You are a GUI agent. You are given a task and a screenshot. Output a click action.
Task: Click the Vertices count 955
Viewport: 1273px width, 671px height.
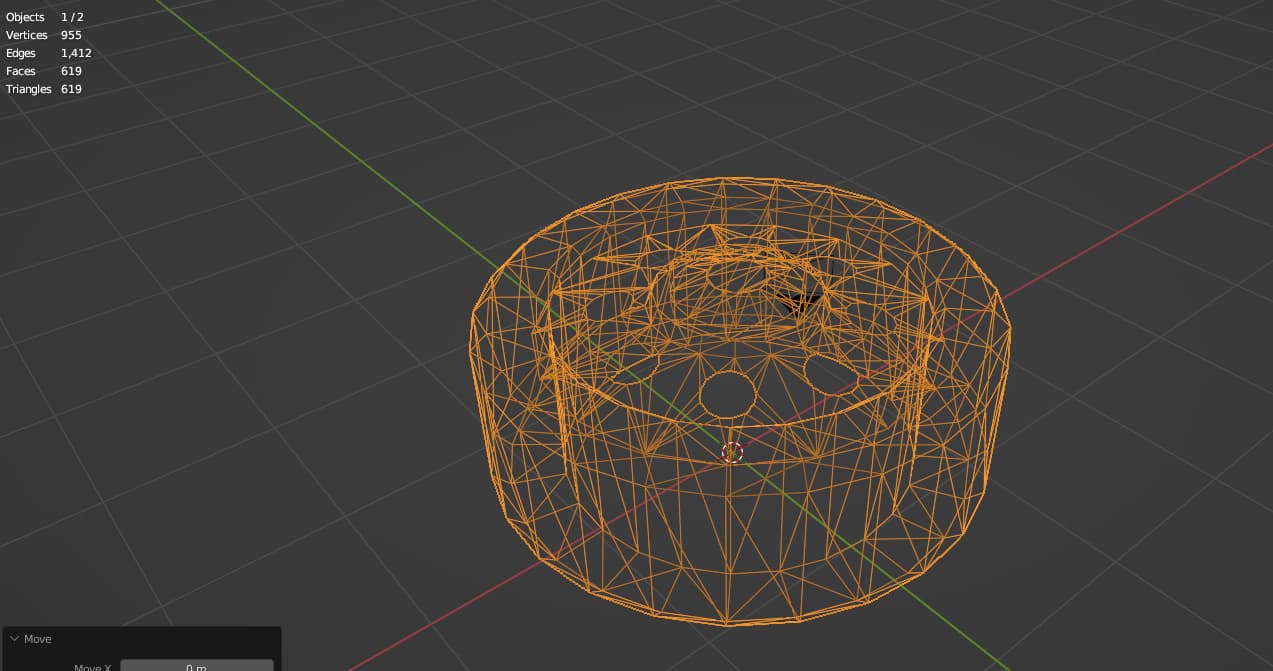click(x=70, y=35)
